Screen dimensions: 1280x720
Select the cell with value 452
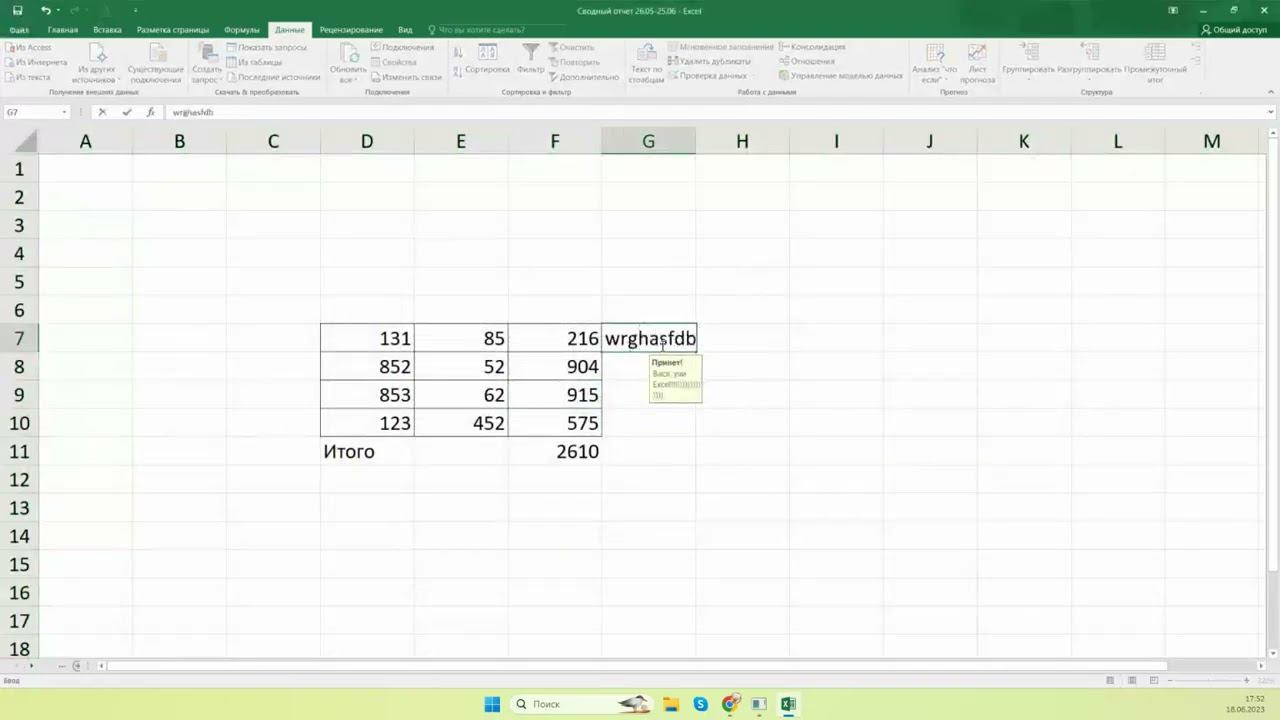click(461, 423)
